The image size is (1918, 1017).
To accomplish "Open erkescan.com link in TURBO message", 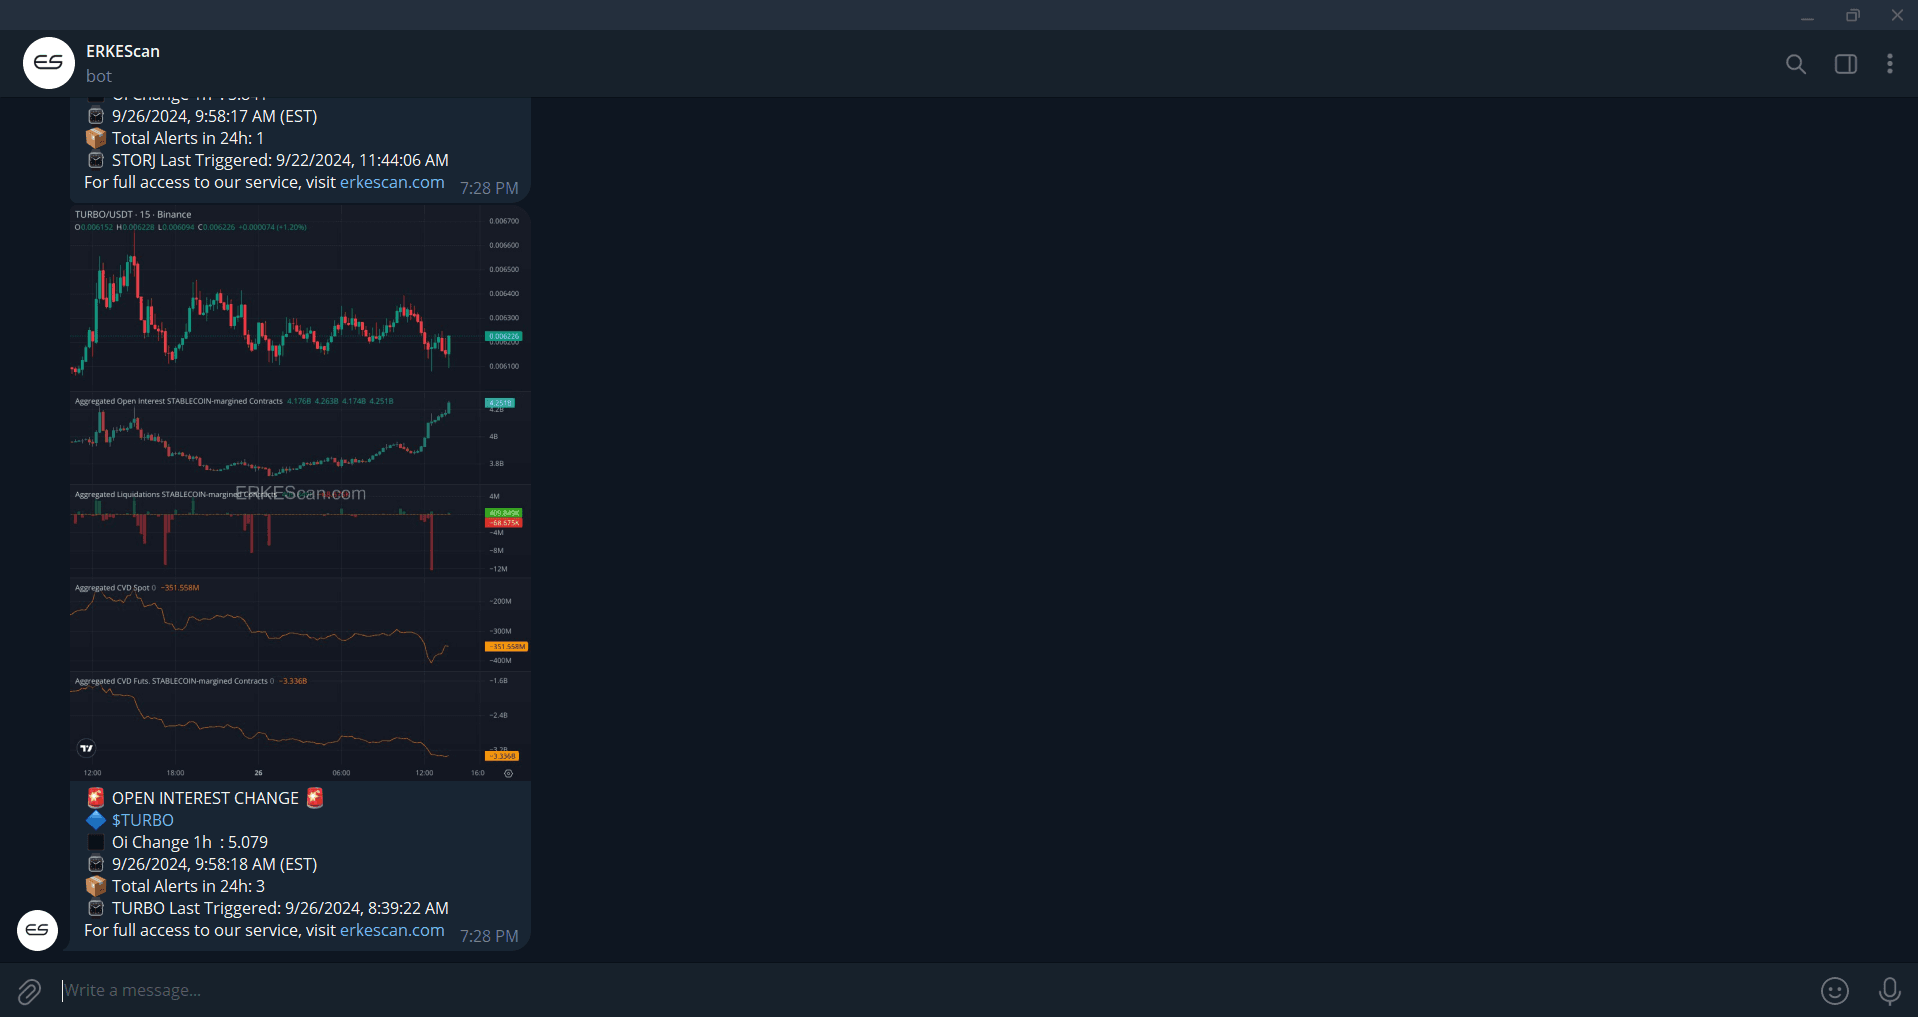I will (392, 930).
